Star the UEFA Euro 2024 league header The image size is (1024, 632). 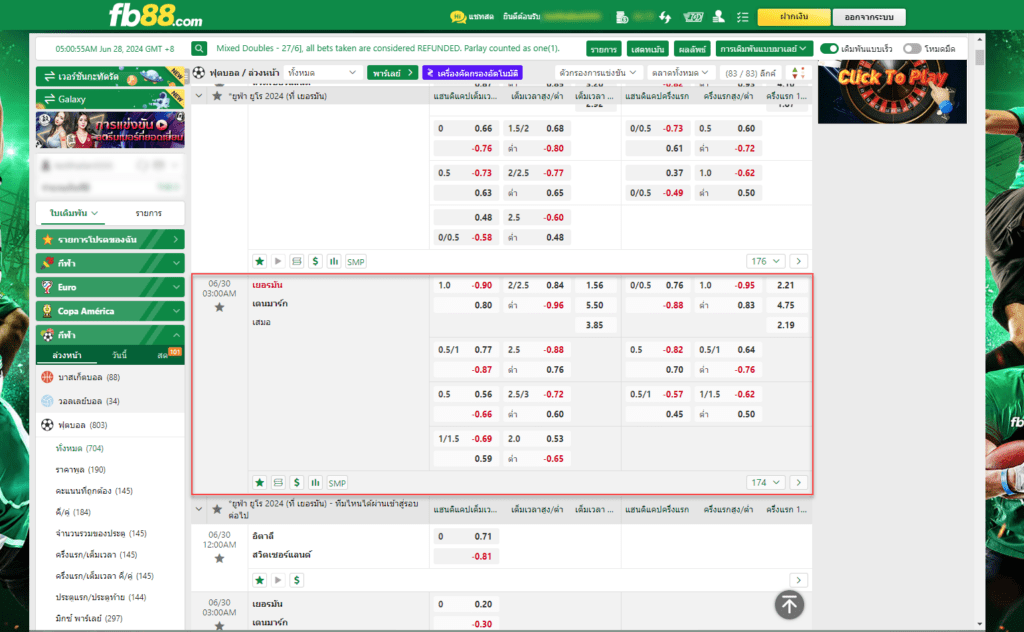[217, 96]
